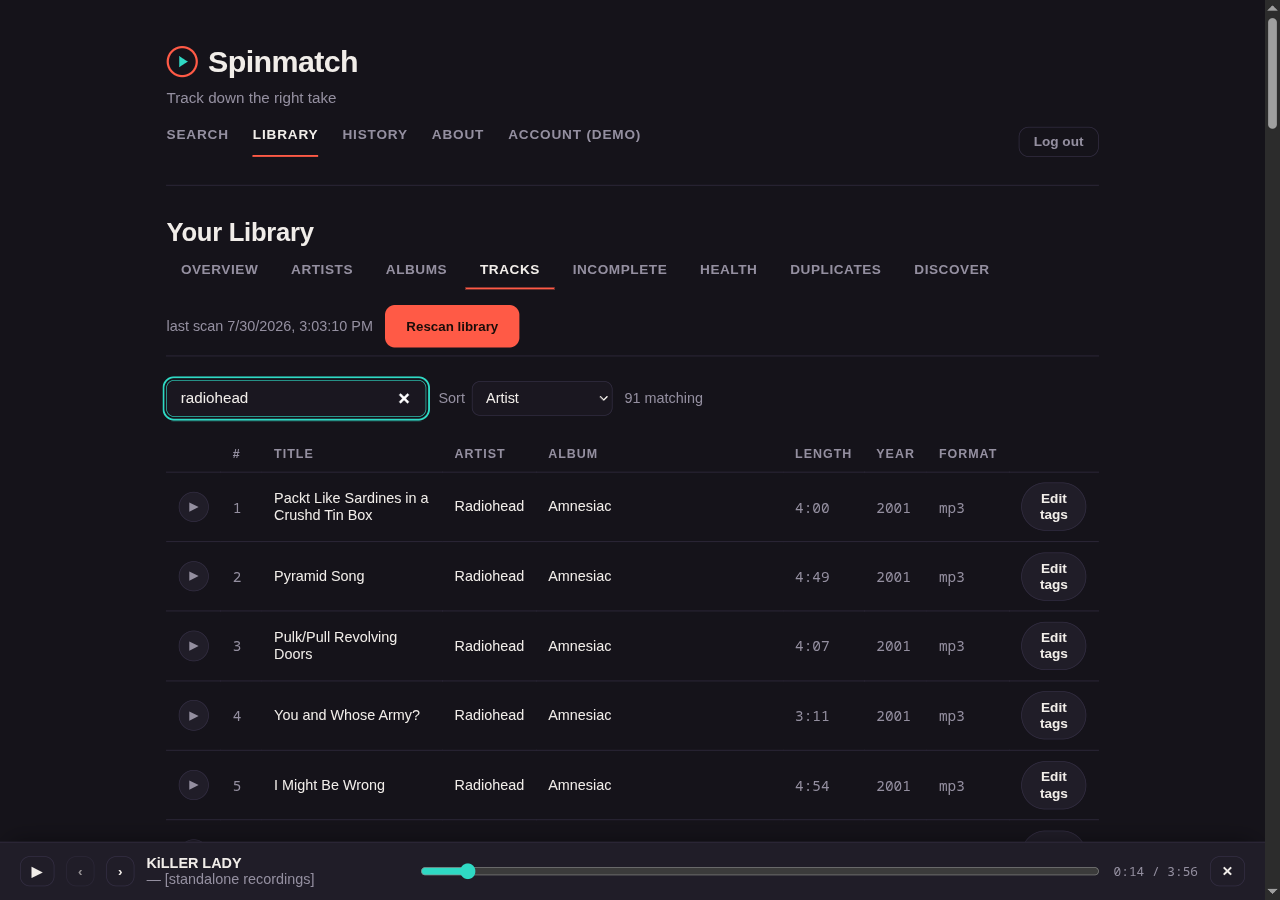Switch to the Artists library tab
The image size is (1280, 900).
click(x=322, y=270)
